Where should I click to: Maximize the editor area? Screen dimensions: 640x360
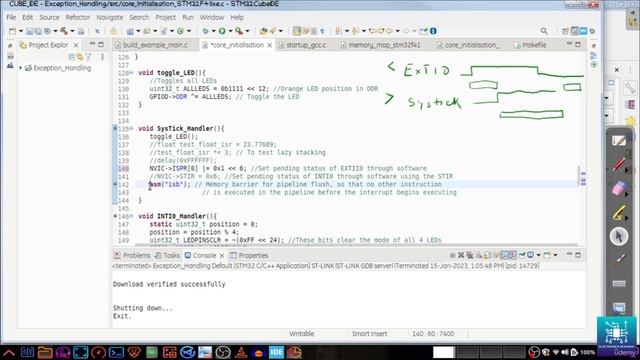point(578,44)
